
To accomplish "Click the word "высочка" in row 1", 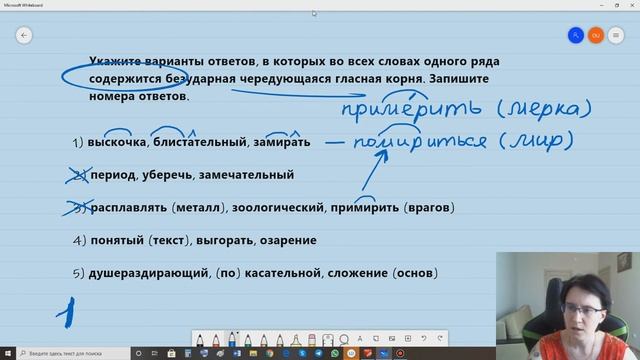I will point(117,142).
